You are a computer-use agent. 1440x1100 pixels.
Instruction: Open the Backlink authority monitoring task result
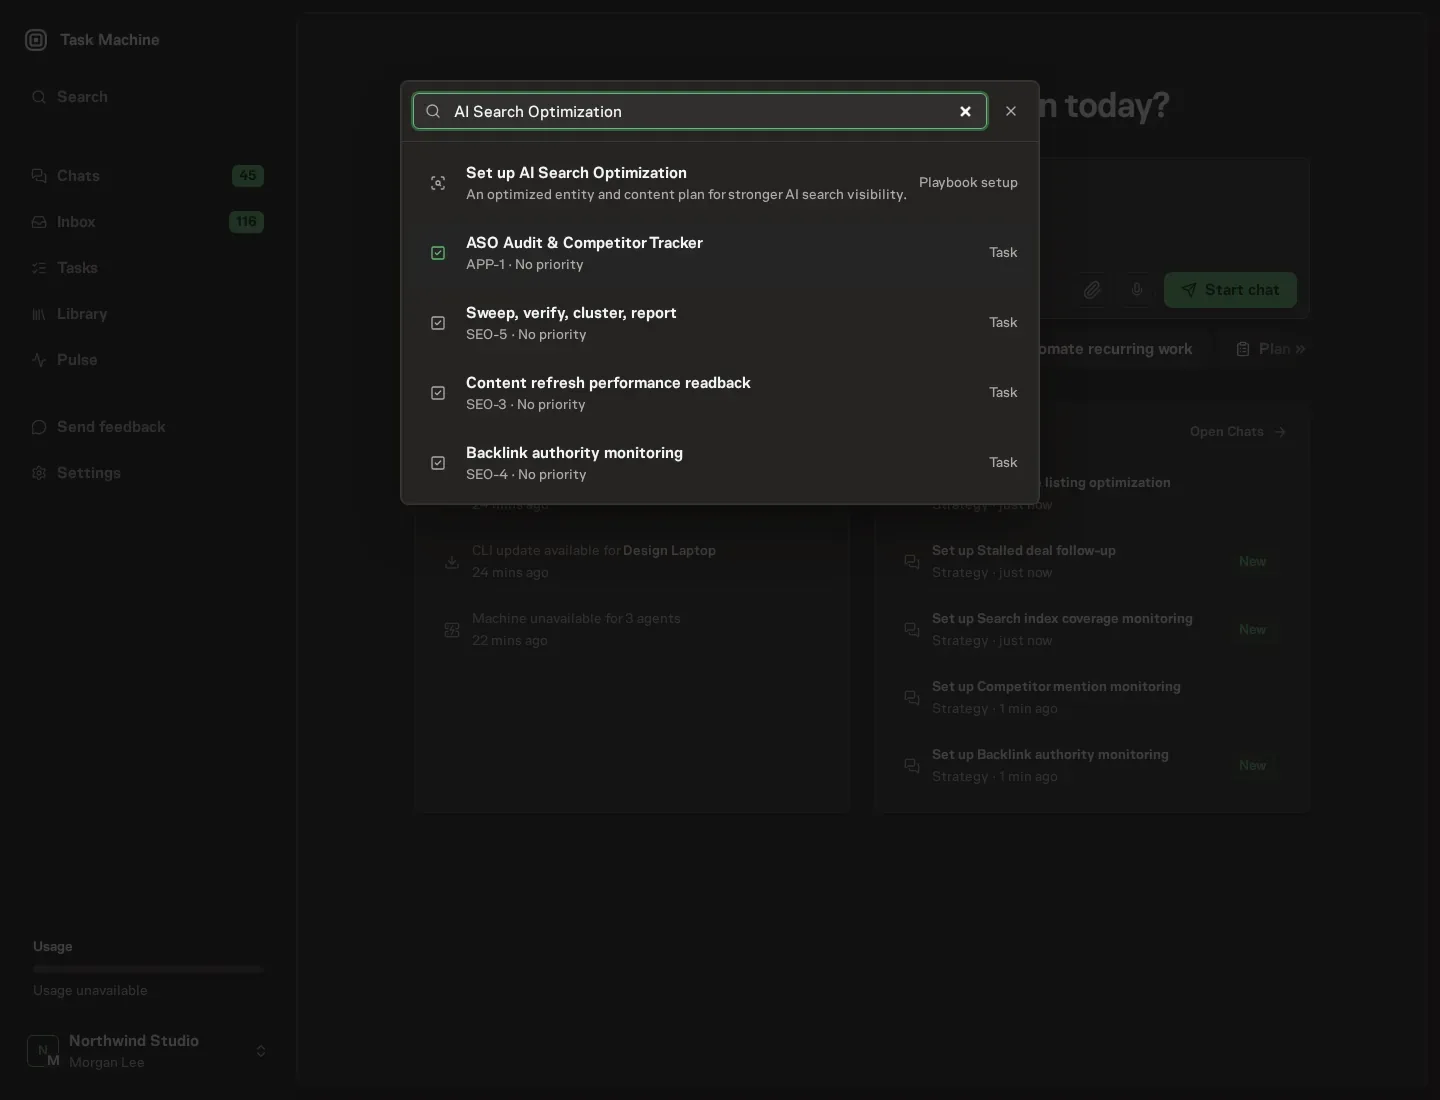[720, 463]
